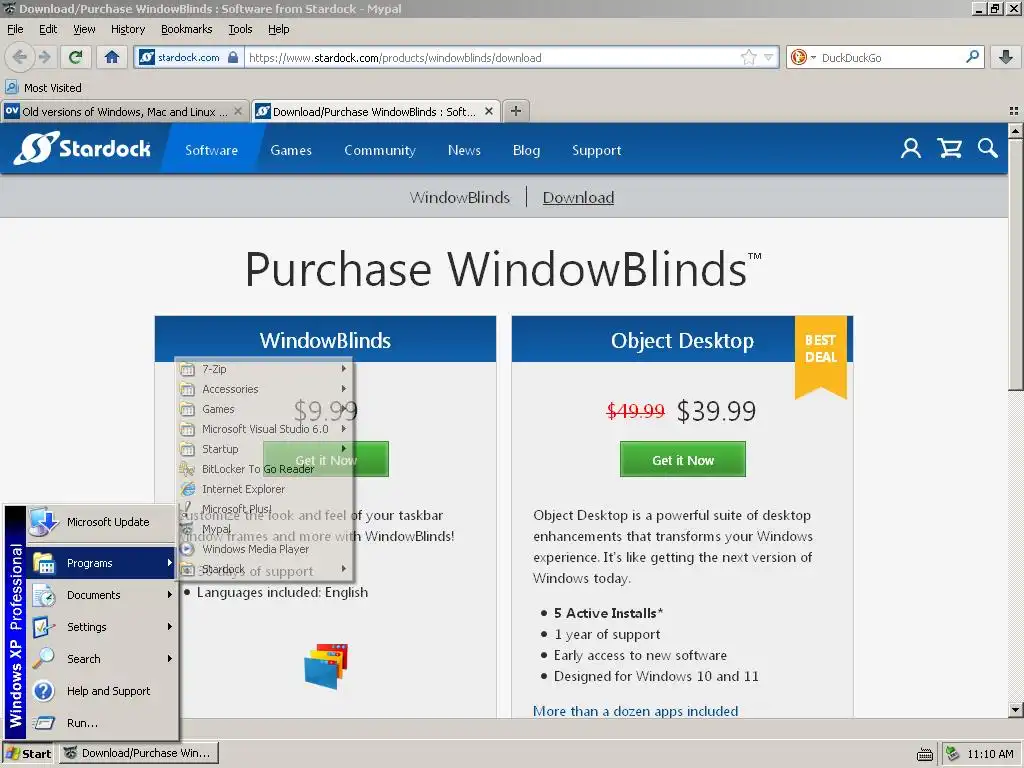Click the Download/Purchase Win... taskbar button

[x=139, y=754]
